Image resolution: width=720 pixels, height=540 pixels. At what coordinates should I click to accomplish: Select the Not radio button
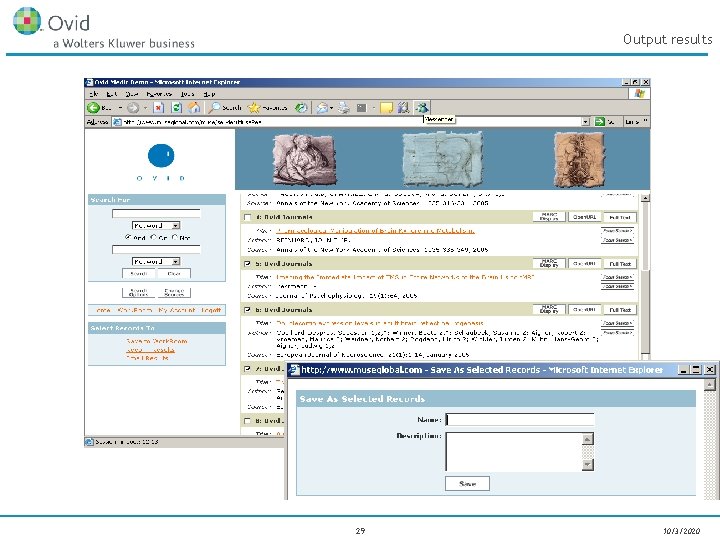coord(175,237)
